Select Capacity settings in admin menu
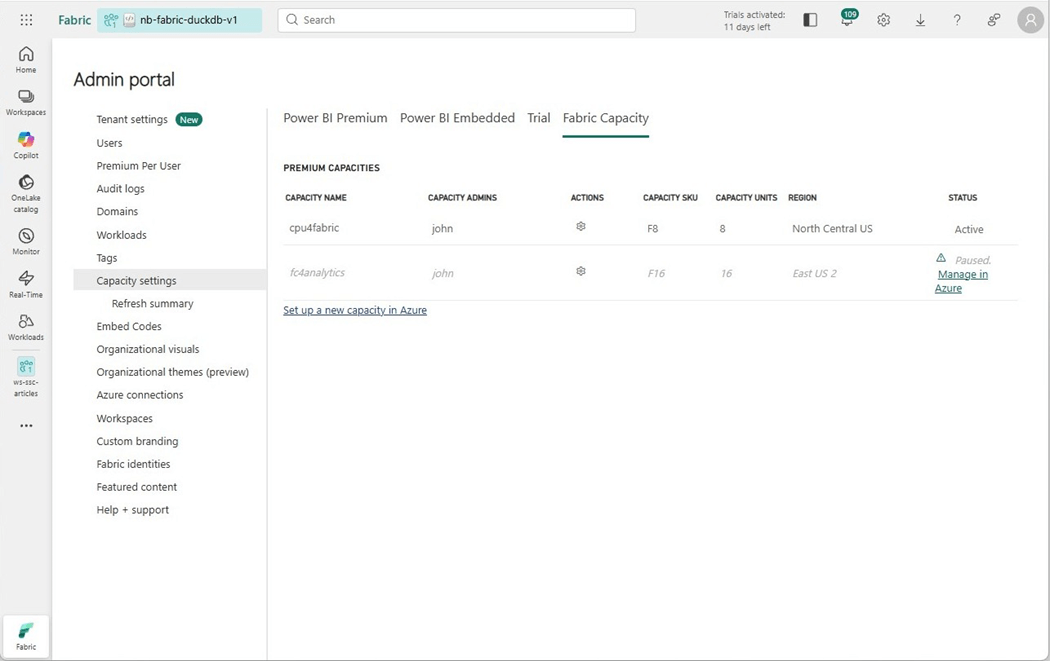 coord(170,281)
